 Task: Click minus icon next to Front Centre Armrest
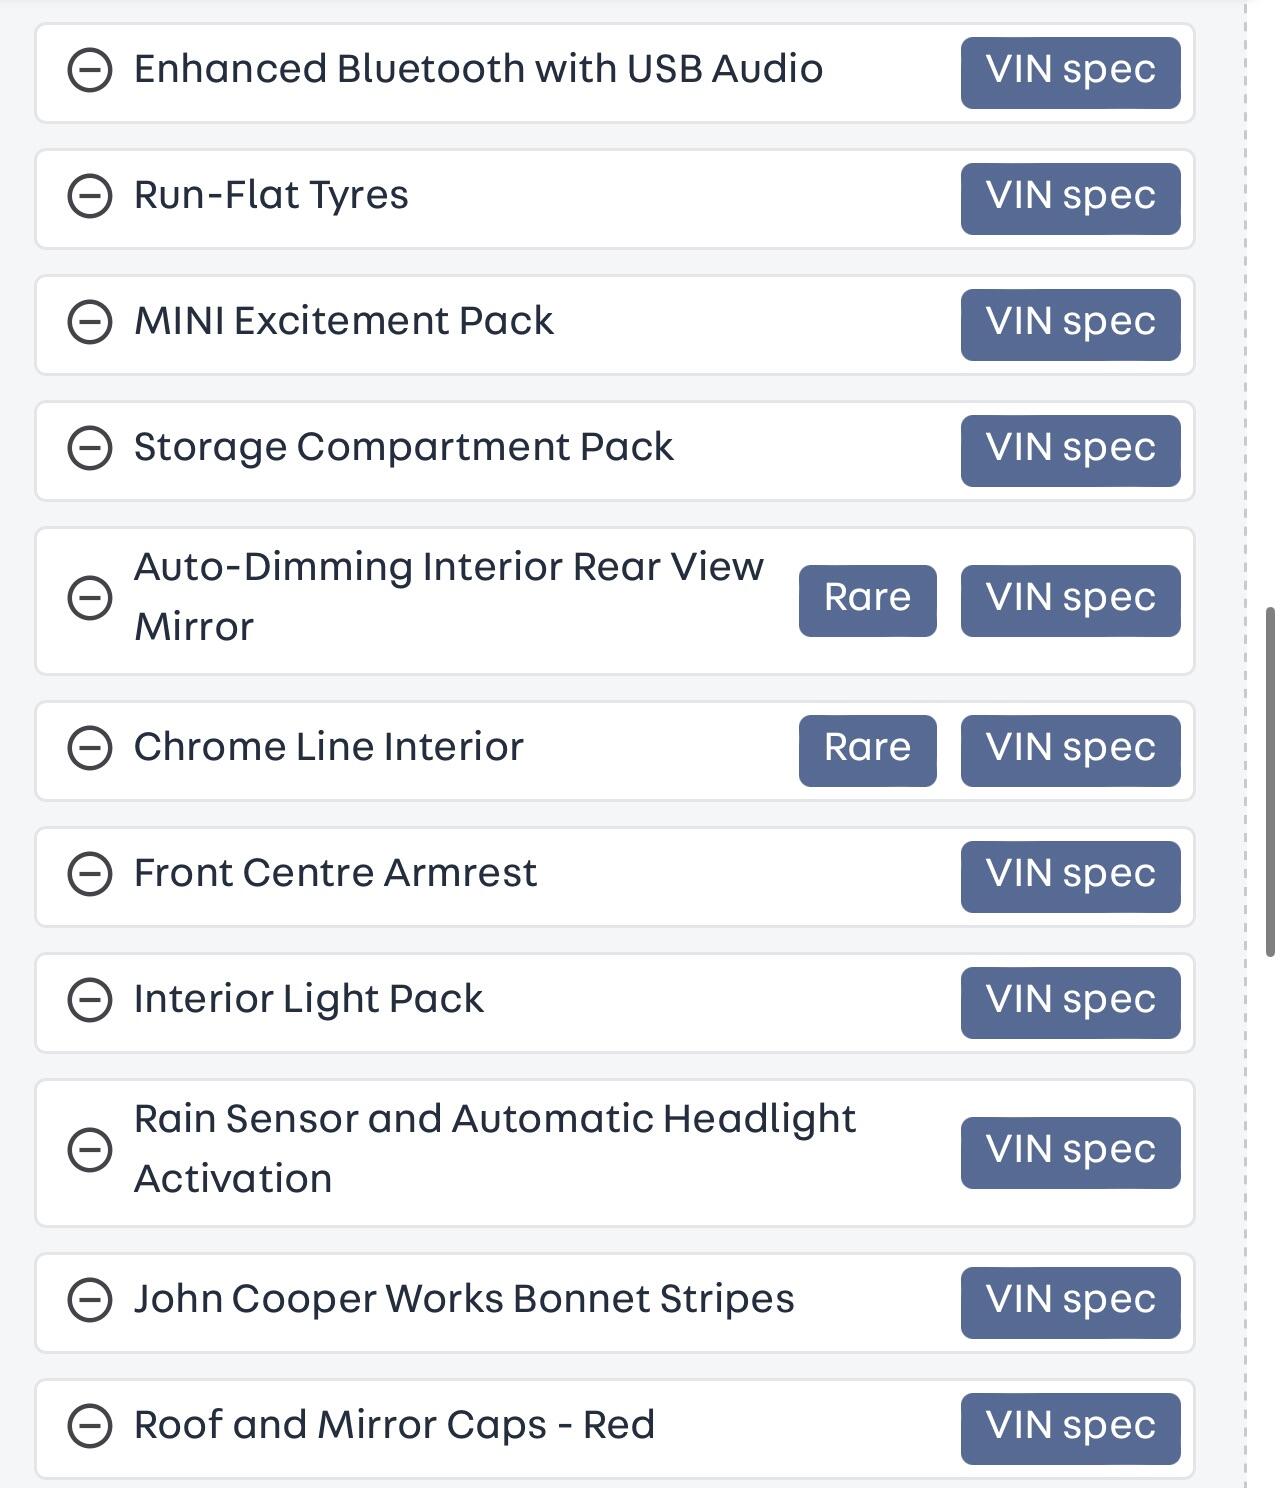point(89,874)
